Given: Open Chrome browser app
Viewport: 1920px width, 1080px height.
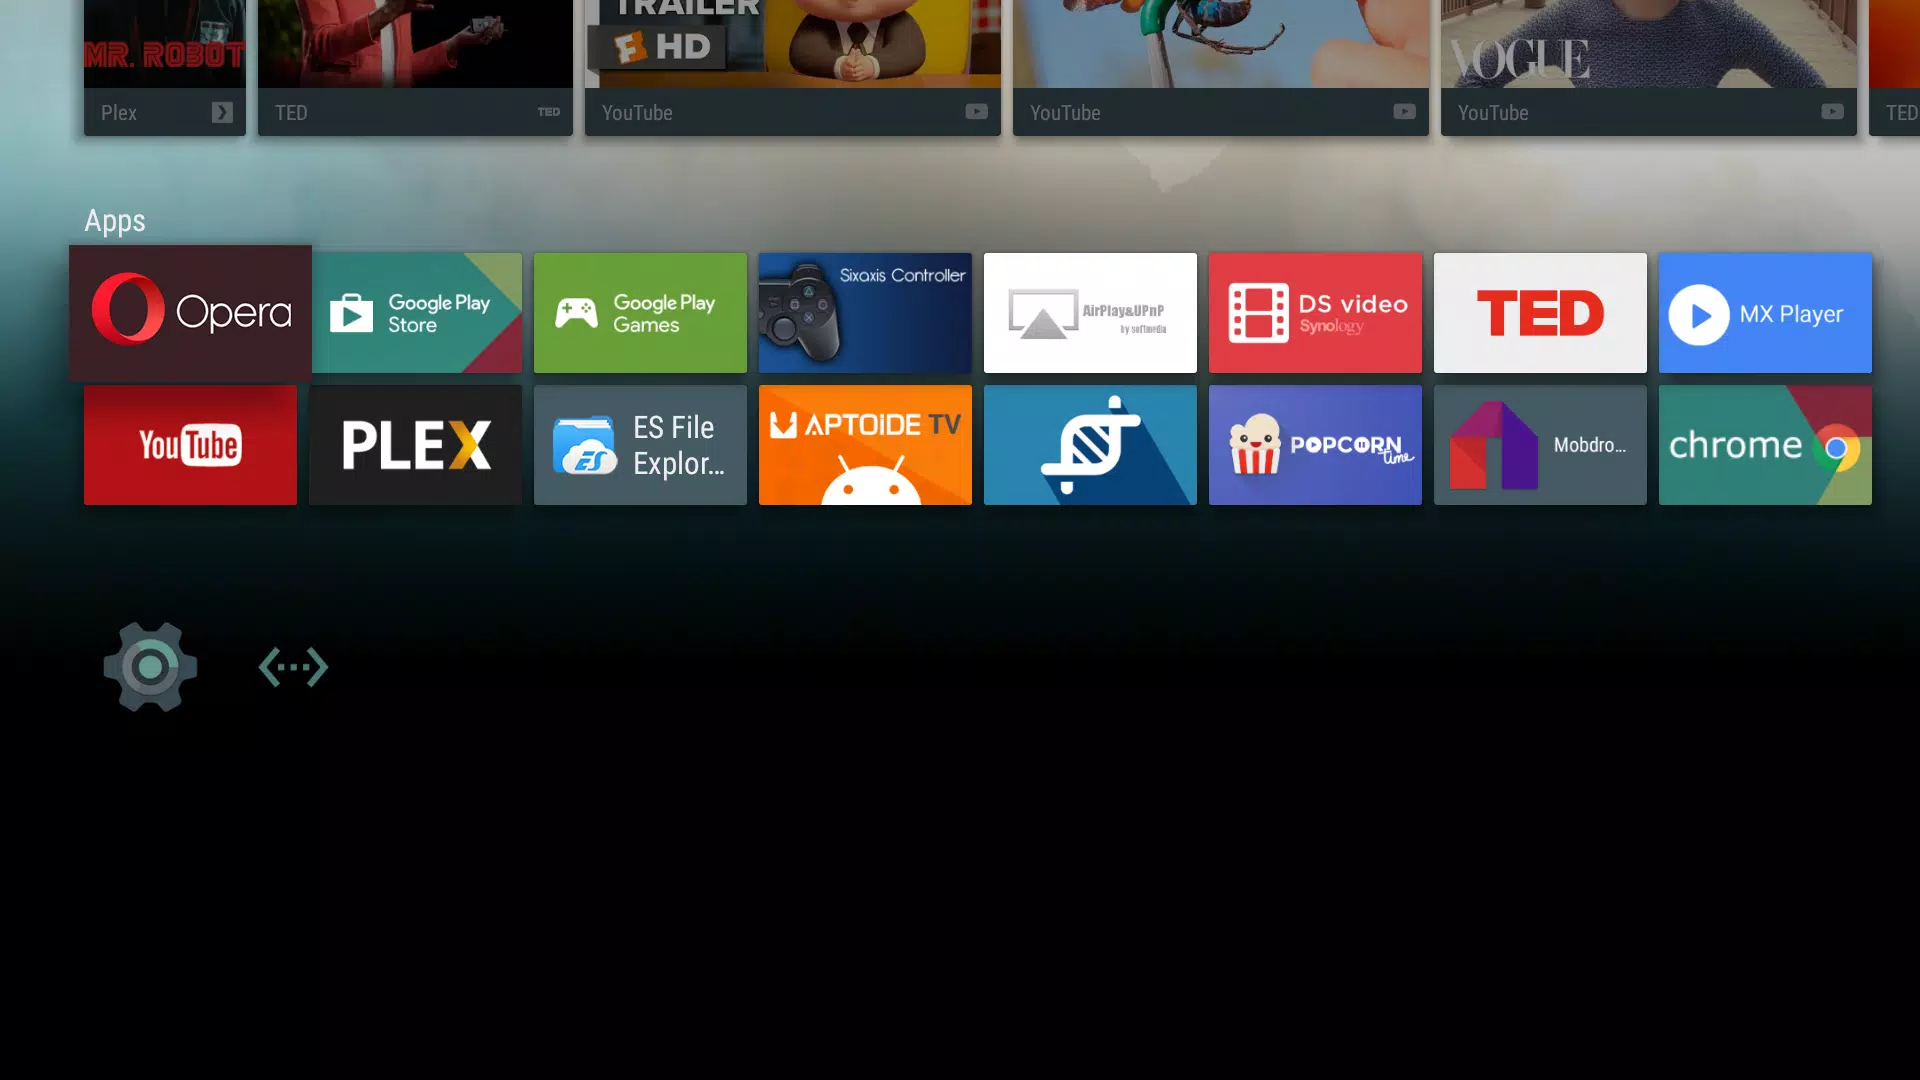Looking at the screenshot, I should 1766,444.
